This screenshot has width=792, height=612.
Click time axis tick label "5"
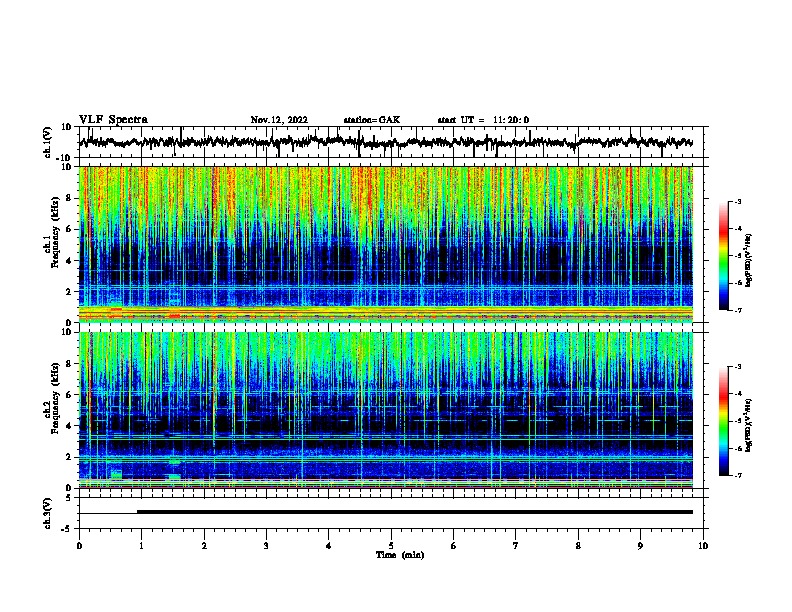[x=391, y=546]
